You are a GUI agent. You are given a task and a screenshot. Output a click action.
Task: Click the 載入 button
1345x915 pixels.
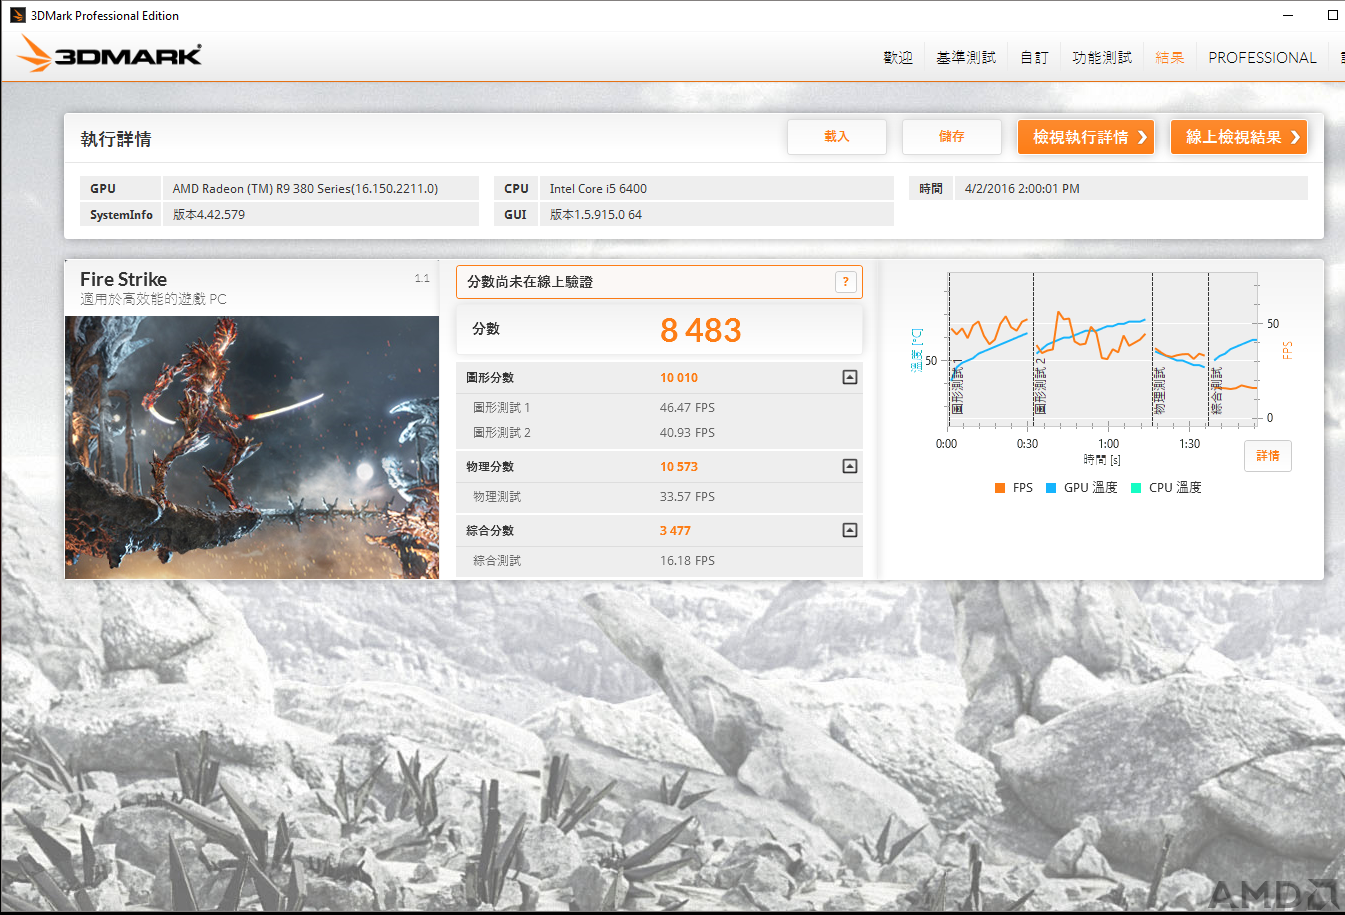(837, 137)
